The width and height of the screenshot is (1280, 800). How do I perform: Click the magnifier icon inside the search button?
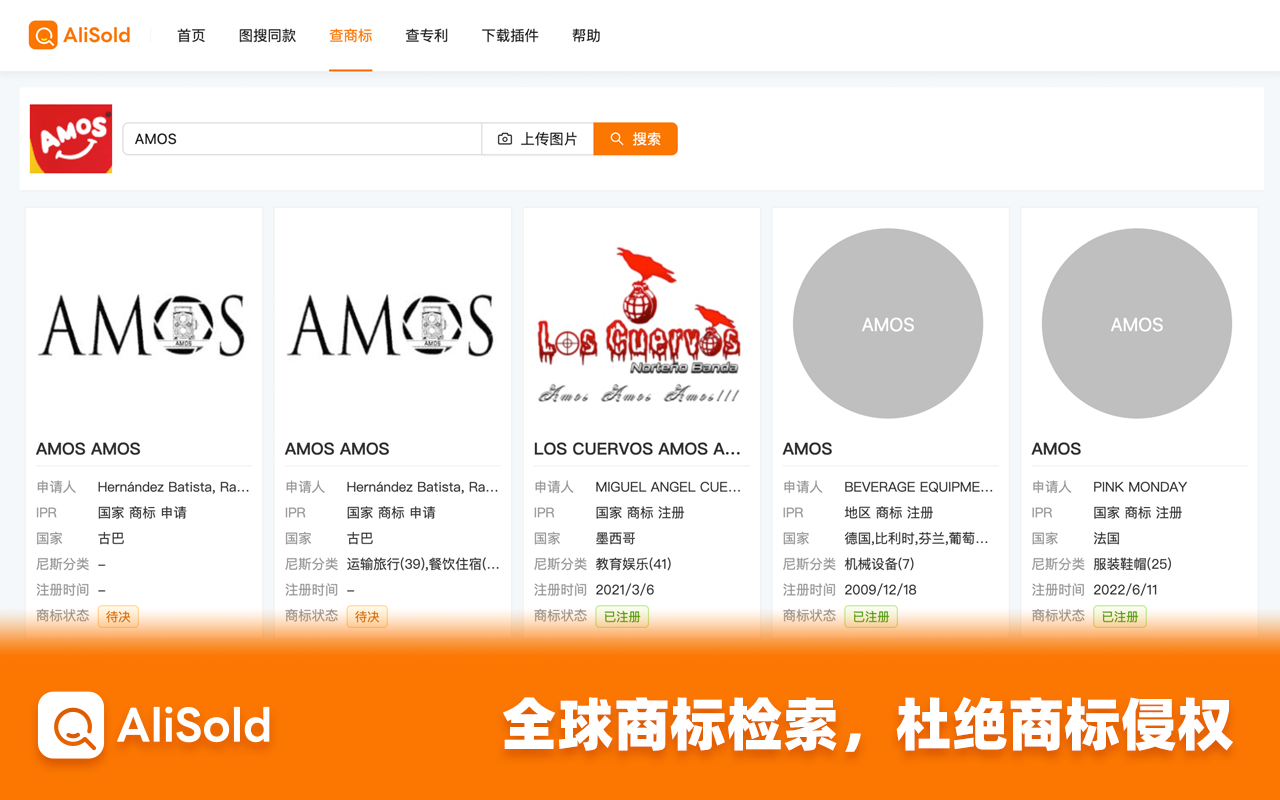coord(617,139)
